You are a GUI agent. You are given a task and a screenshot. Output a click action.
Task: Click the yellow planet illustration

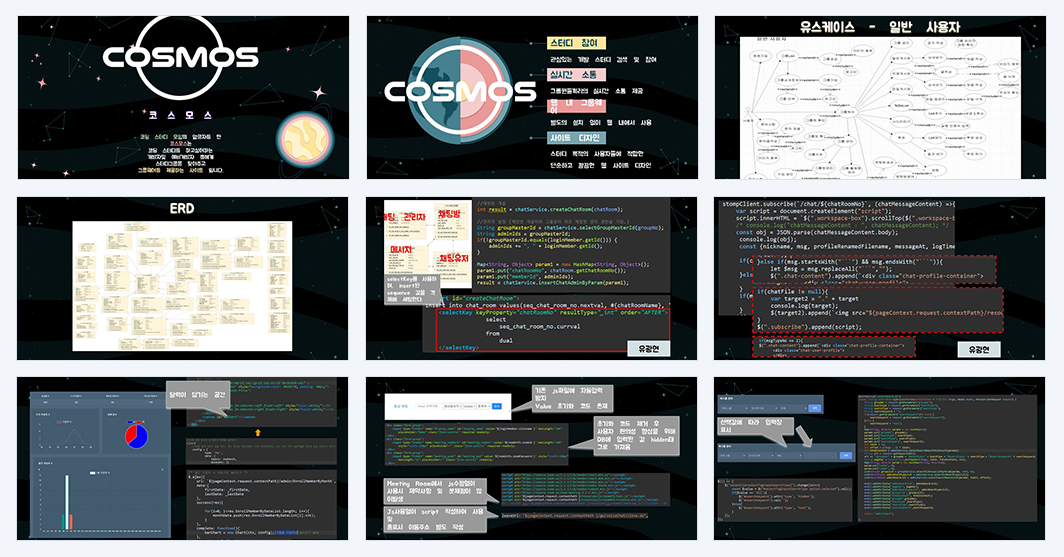coord(305,141)
